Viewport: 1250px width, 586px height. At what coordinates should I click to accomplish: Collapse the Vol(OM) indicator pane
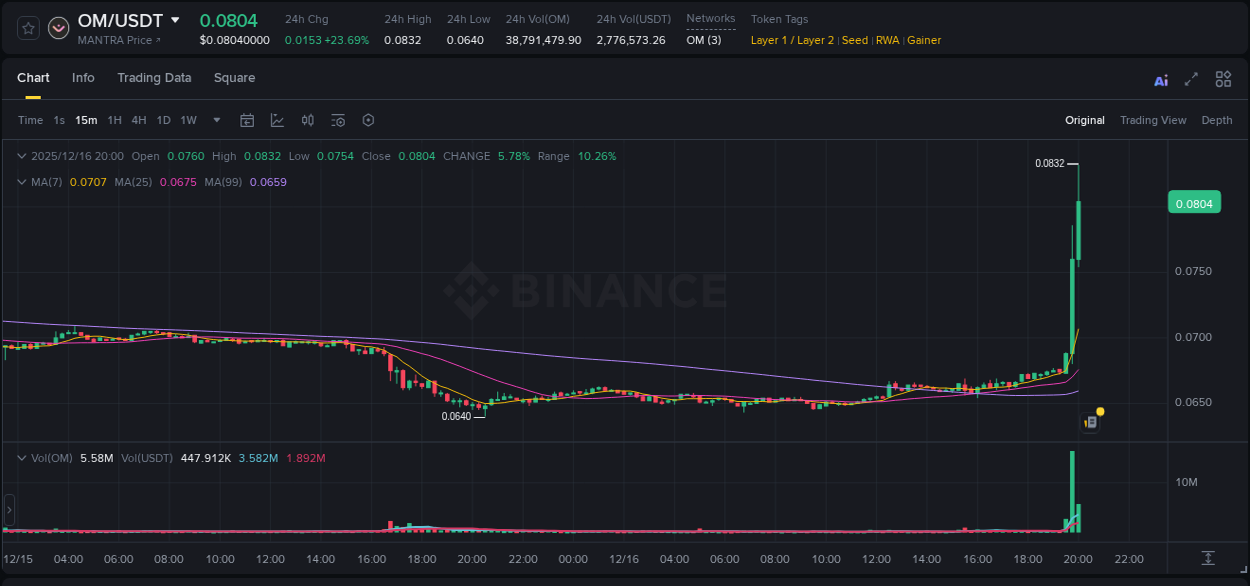tap(22, 458)
